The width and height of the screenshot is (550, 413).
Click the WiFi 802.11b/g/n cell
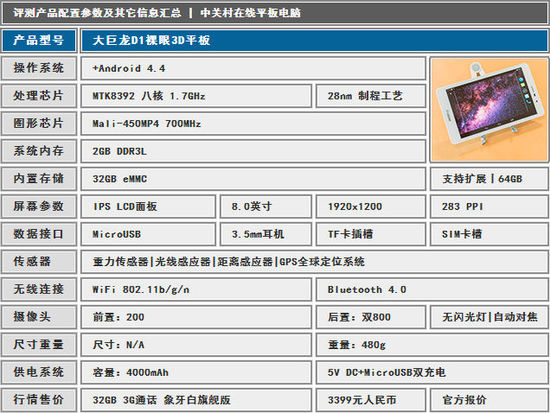(x=196, y=289)
